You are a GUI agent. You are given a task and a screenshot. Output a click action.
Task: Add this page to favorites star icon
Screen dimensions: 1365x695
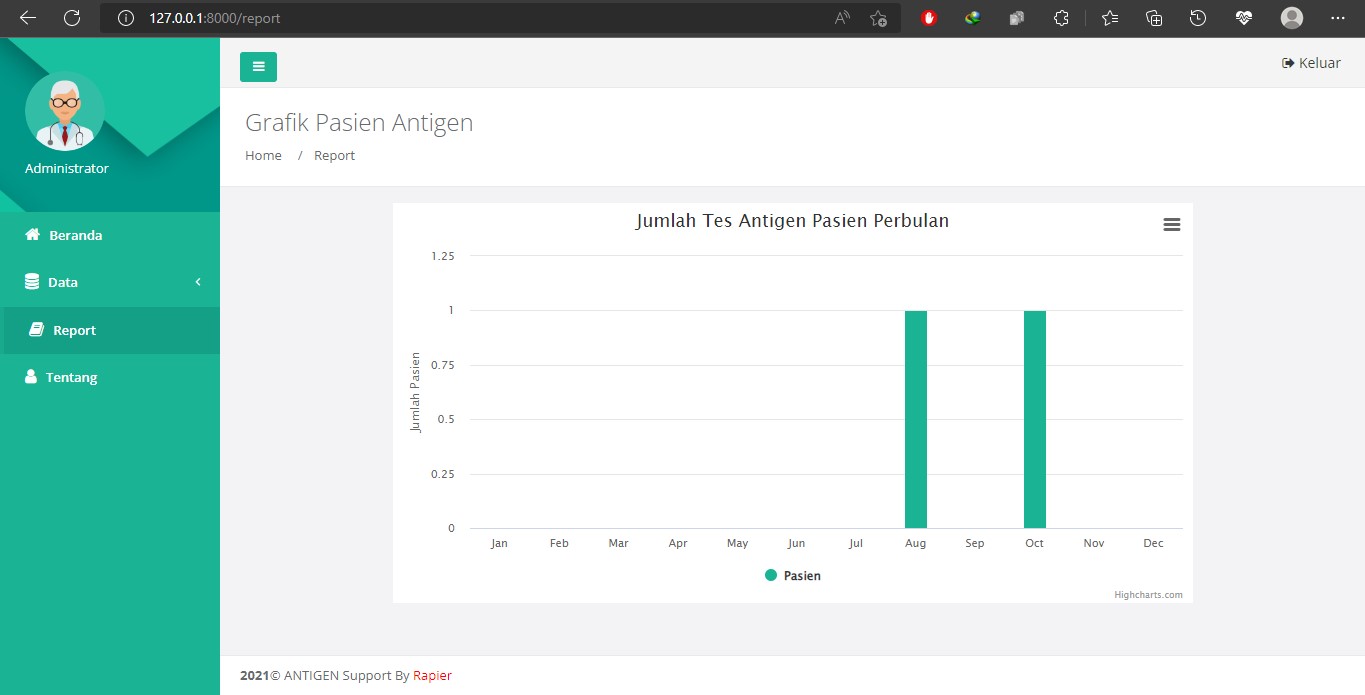pyautogui.click(x=878, y=18)
